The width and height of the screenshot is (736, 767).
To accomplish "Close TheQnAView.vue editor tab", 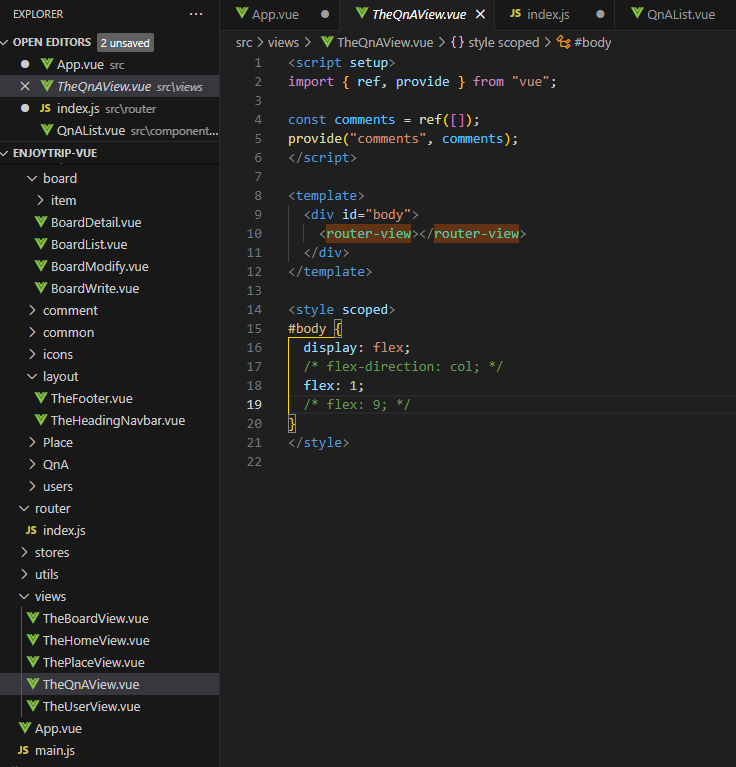I will [481, 14].
